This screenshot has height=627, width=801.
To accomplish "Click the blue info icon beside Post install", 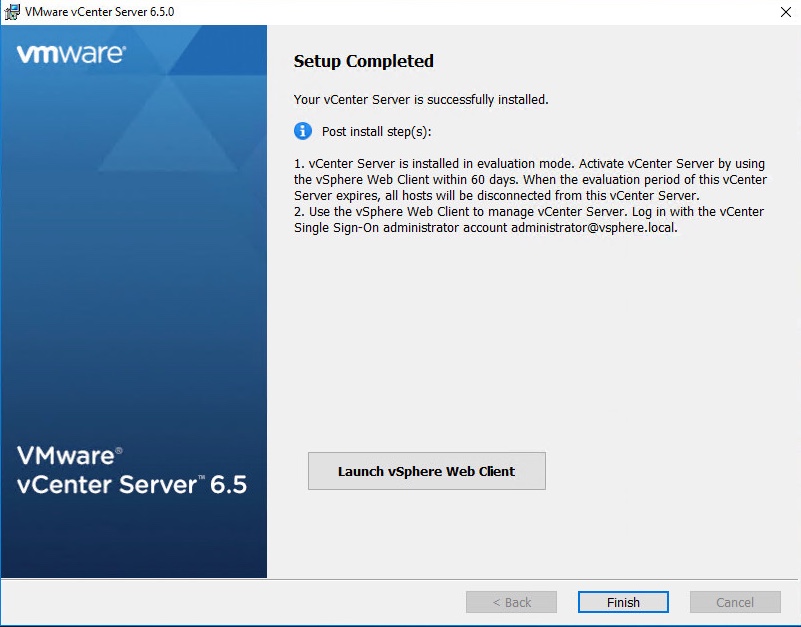I will coord(303,131).
